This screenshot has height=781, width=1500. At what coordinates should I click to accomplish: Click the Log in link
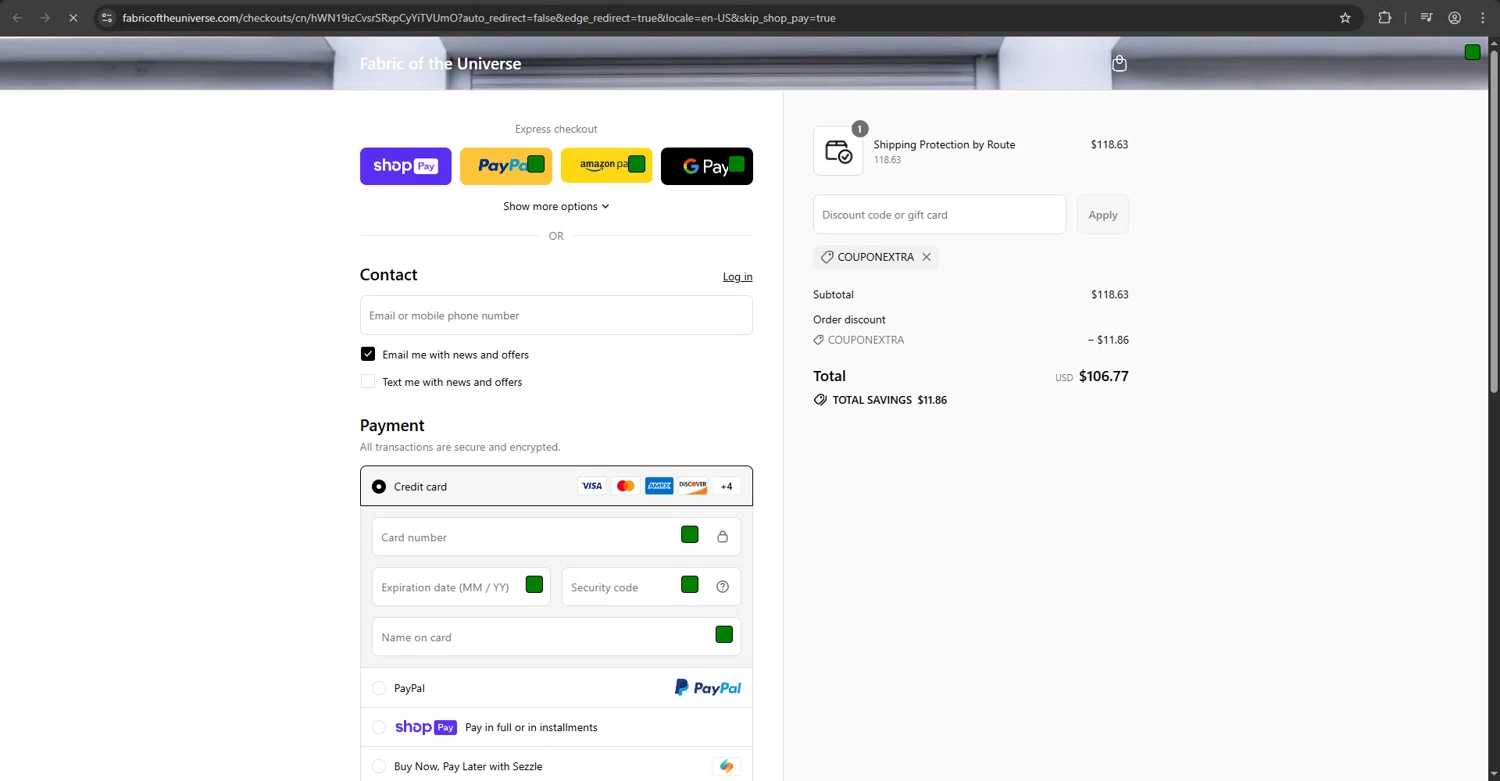[x=738, y=277]
